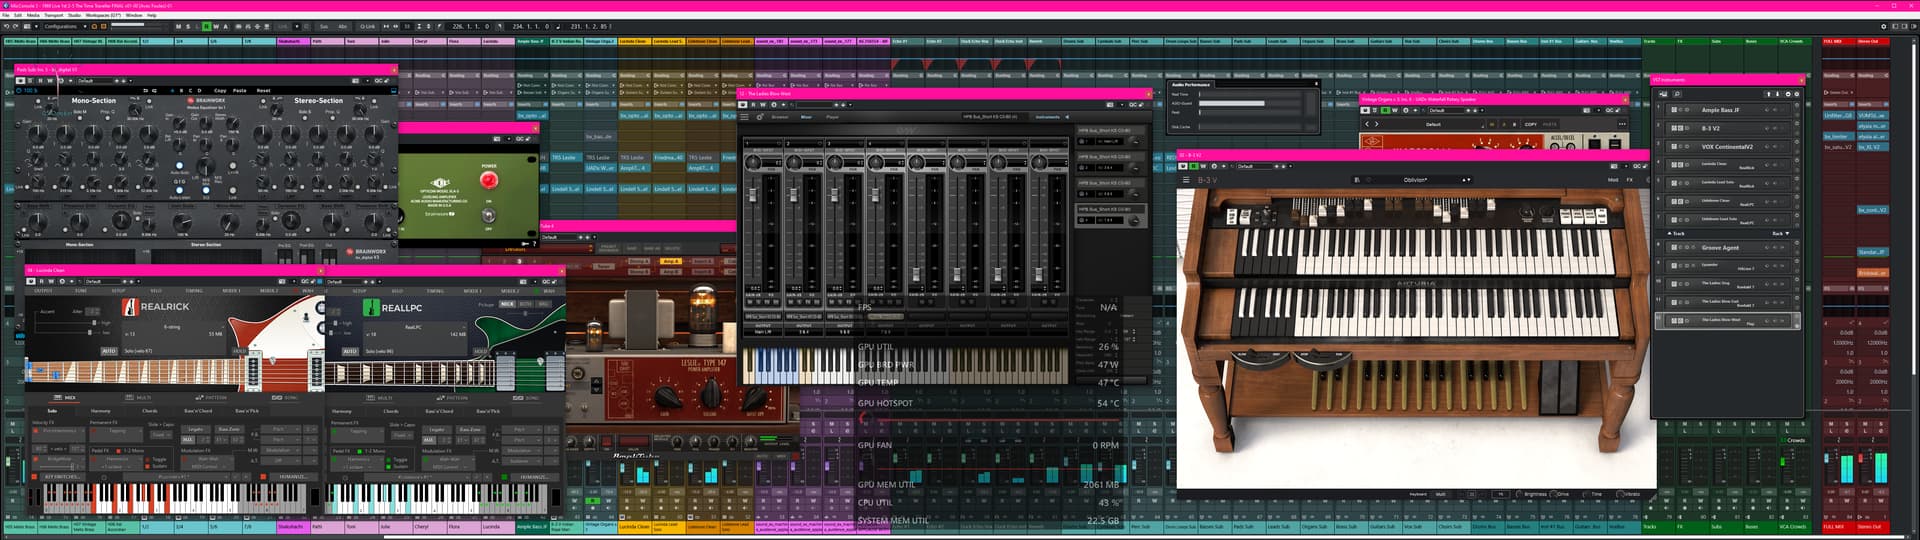Screen dimensions: 1920x540
Task: Click the Redo arrow in MixConsole toolbar
Action: (x=16, y=26)
